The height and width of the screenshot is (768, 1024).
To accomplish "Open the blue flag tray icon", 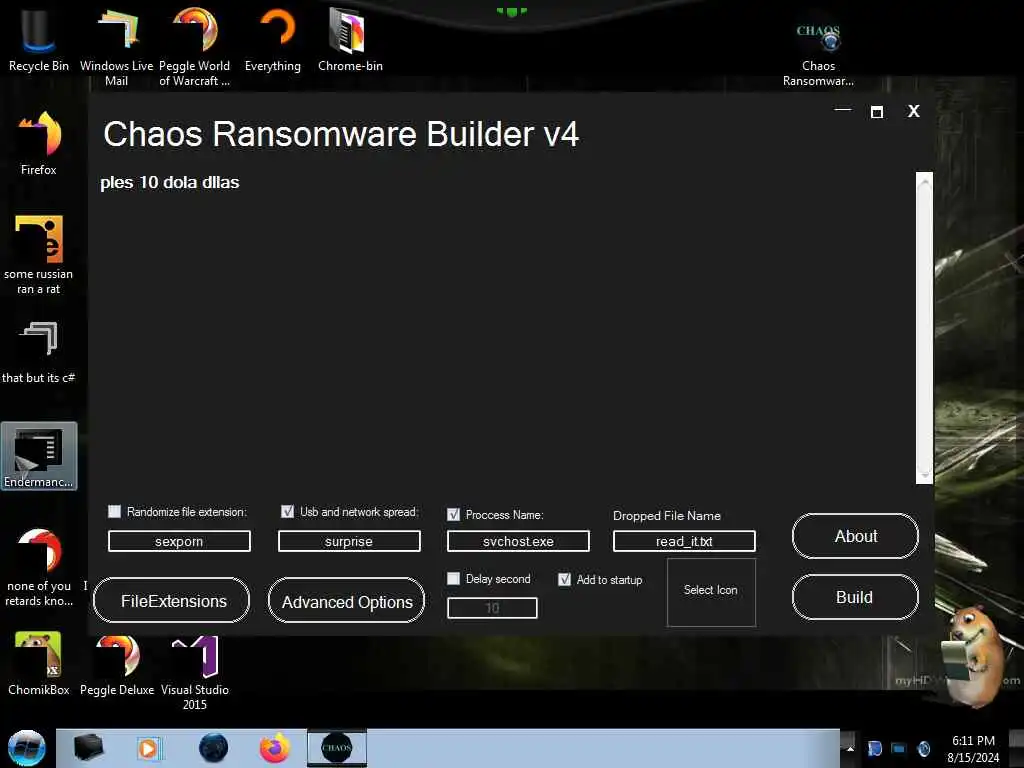I will tap(874, 748).
